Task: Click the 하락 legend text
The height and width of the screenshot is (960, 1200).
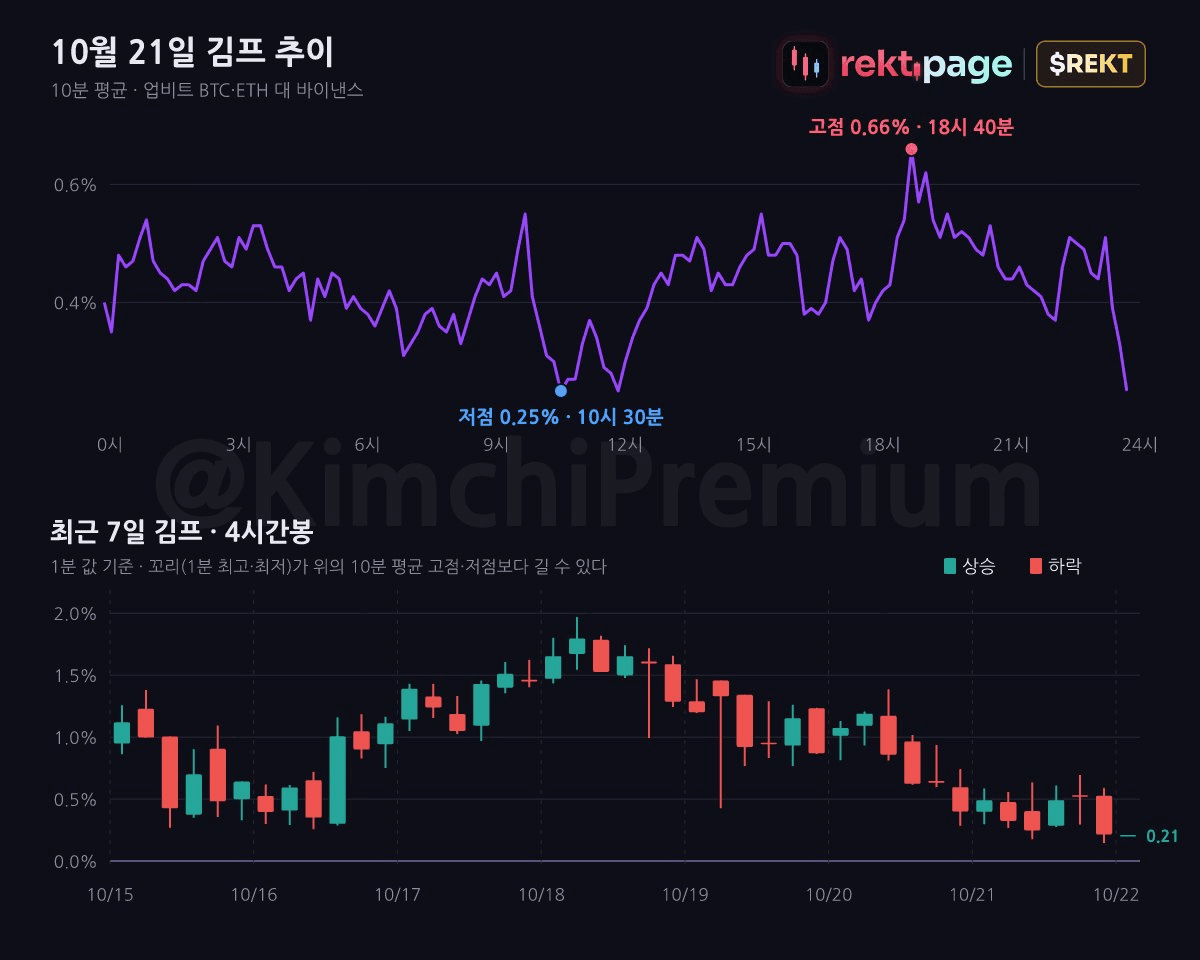Action: [x=1065, y=566]
